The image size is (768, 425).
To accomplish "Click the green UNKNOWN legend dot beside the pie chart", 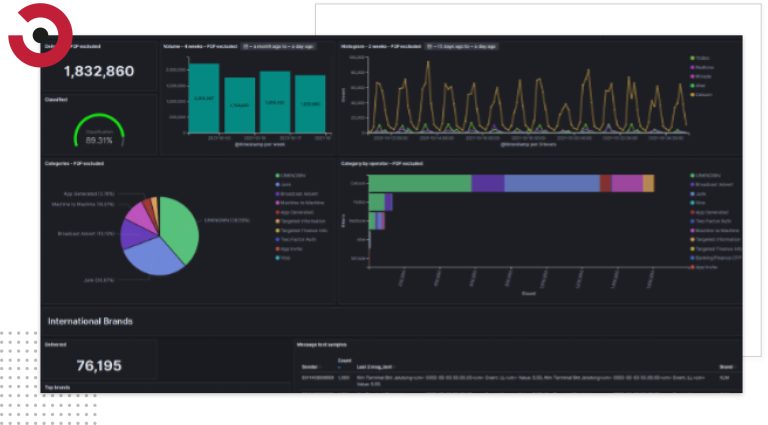I will click(x=277, y=175).
